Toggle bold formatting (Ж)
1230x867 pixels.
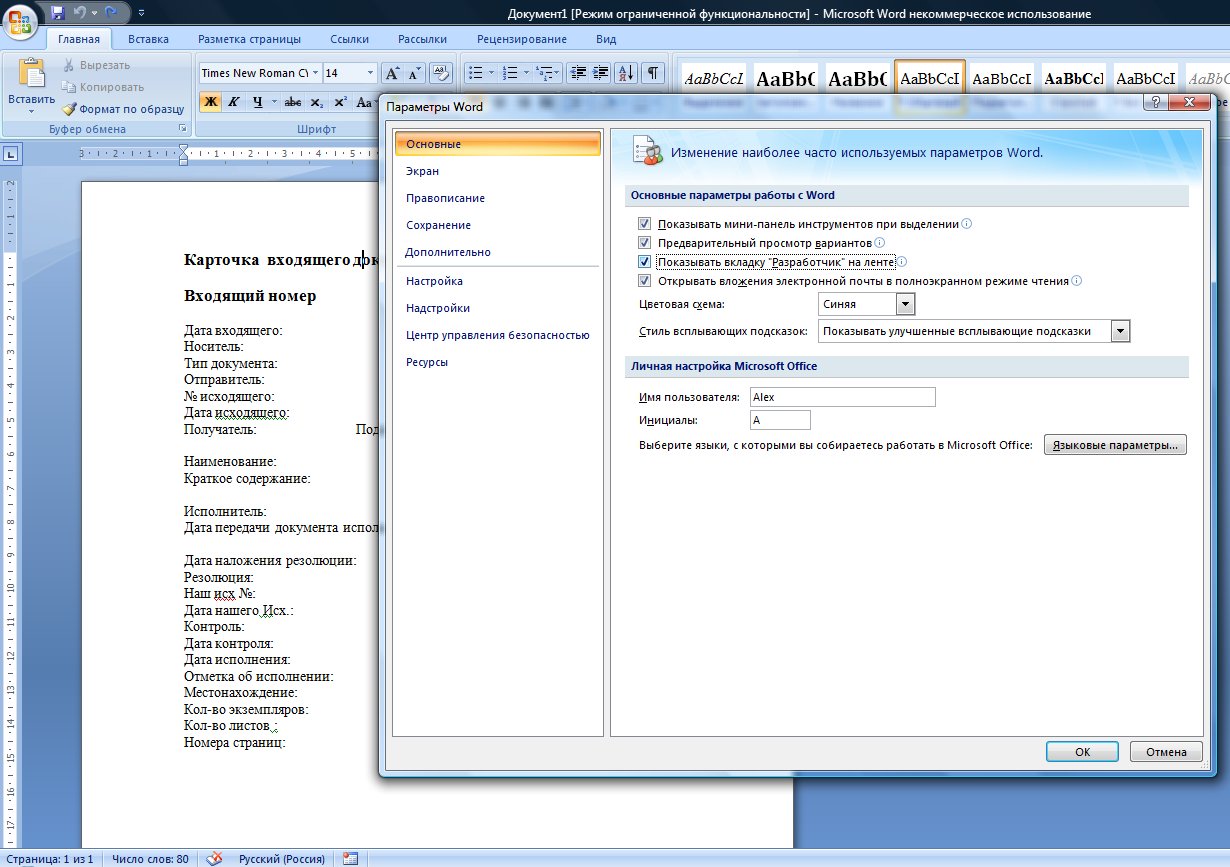coord(210,102)
